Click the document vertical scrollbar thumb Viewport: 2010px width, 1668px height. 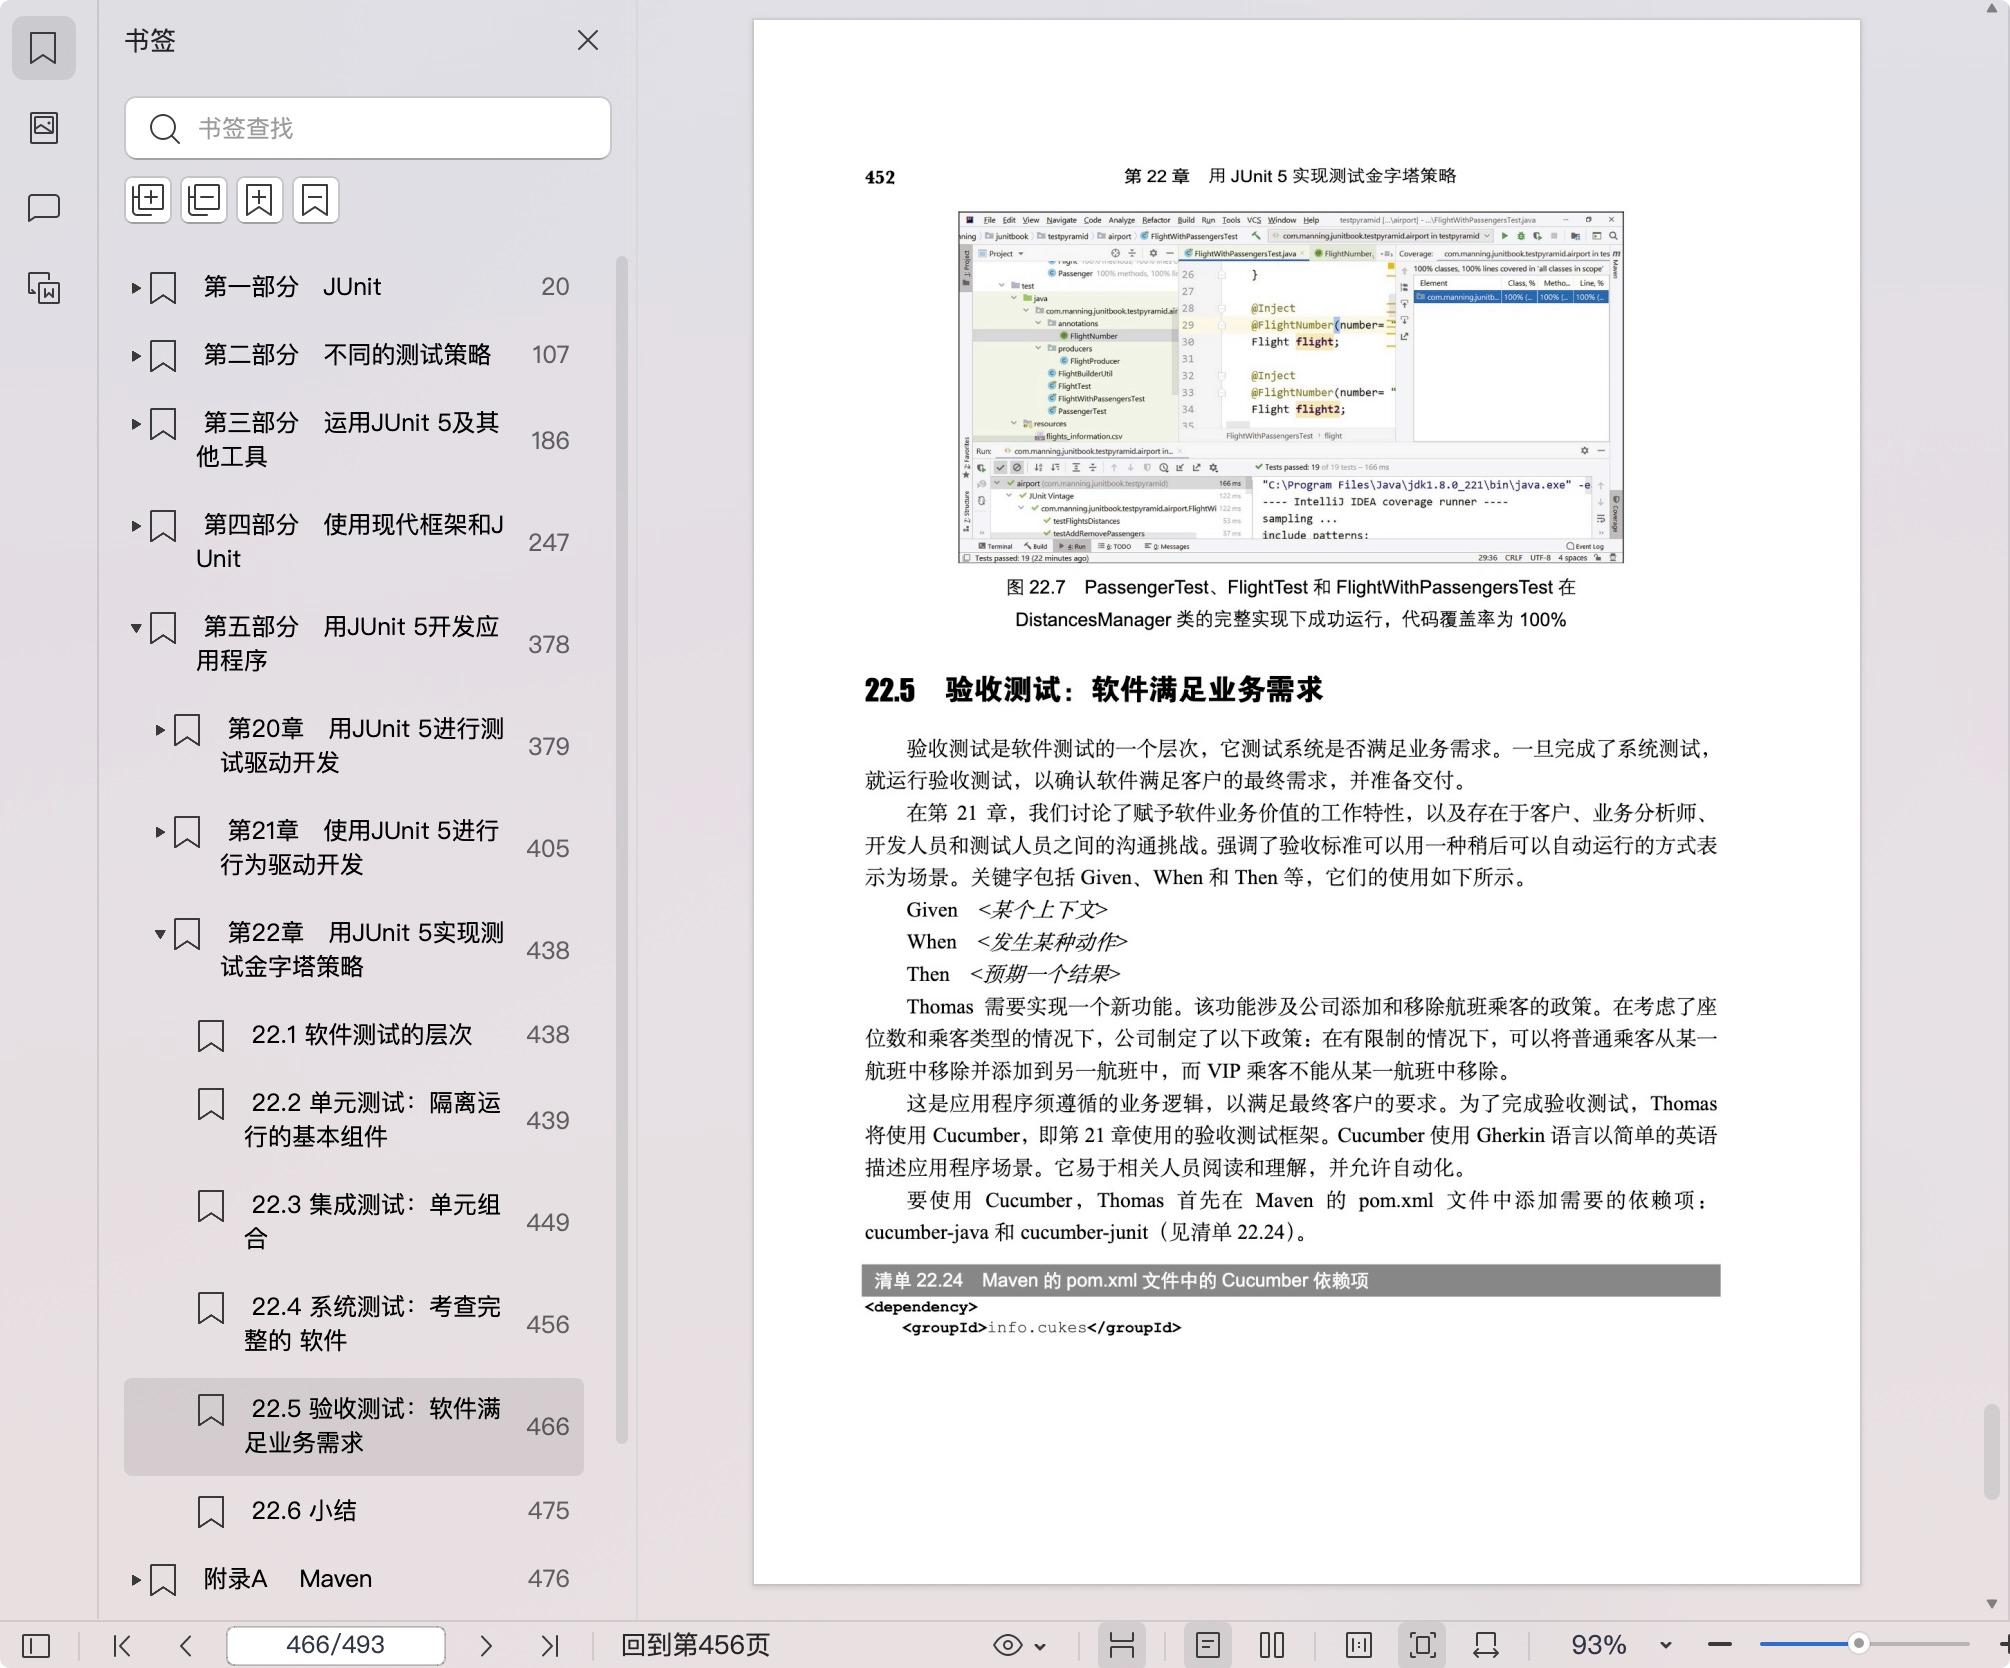click(x=1992, y=1451)
